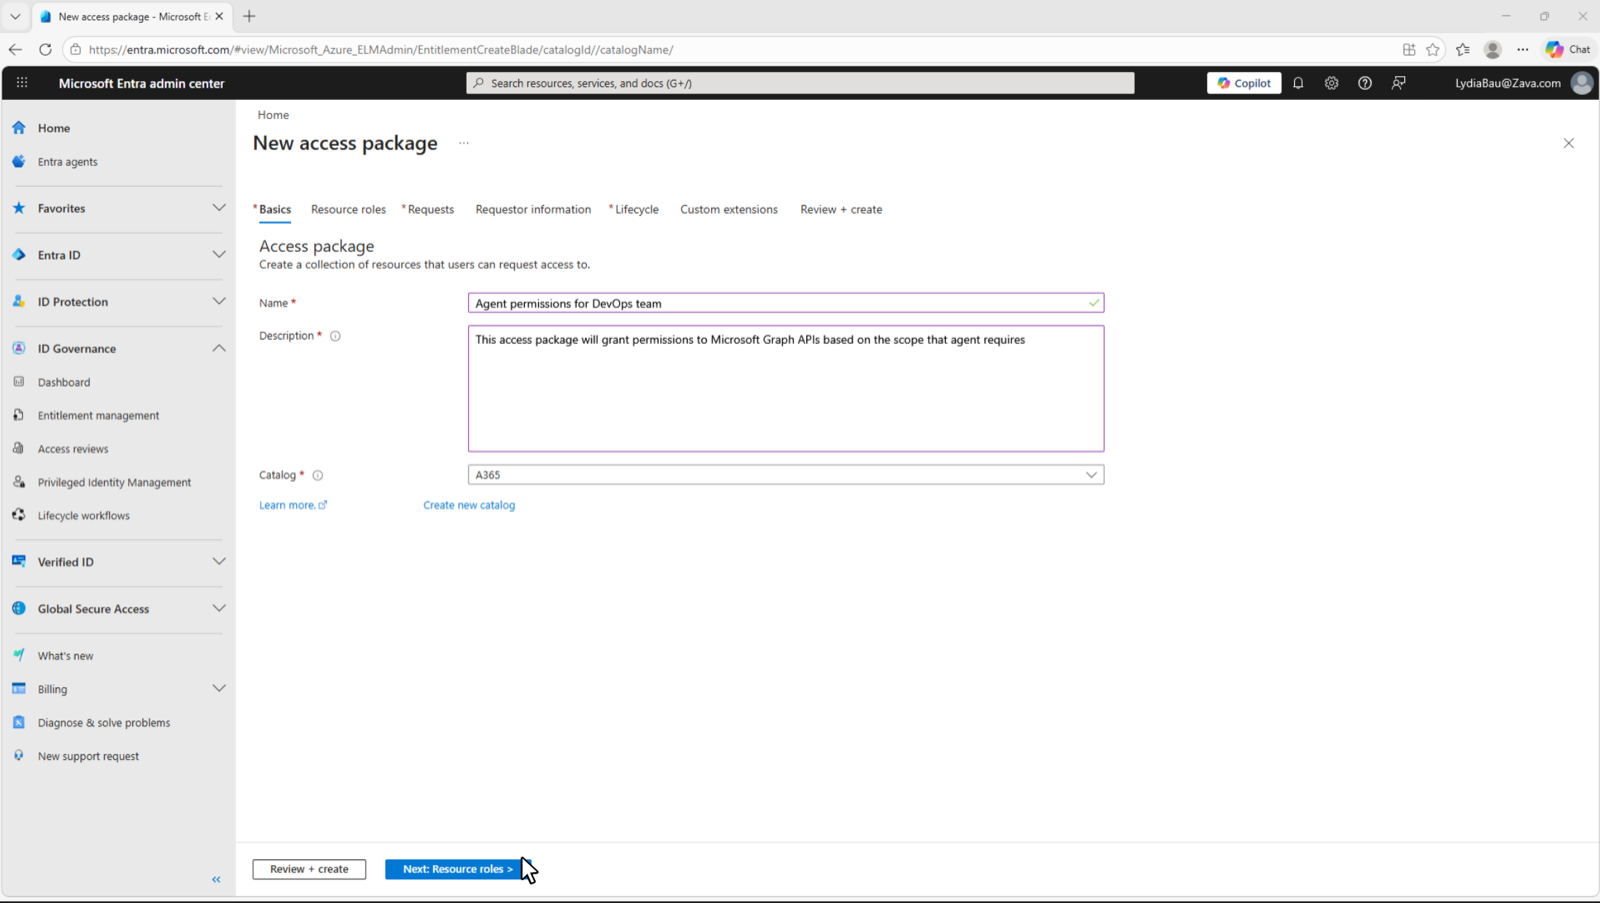Click the LydiaBau account avatar
1600x903 pixels.
(1581, 83)
